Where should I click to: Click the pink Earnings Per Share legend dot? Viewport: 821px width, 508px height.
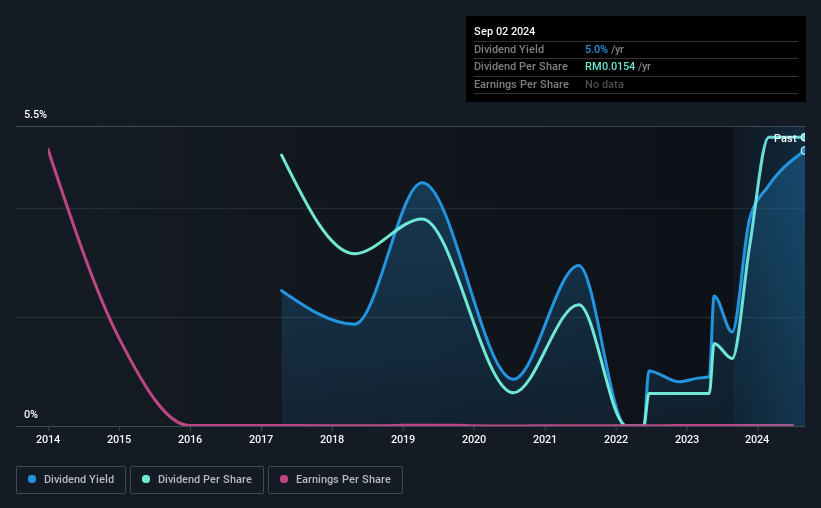click(x=284, y=479)
